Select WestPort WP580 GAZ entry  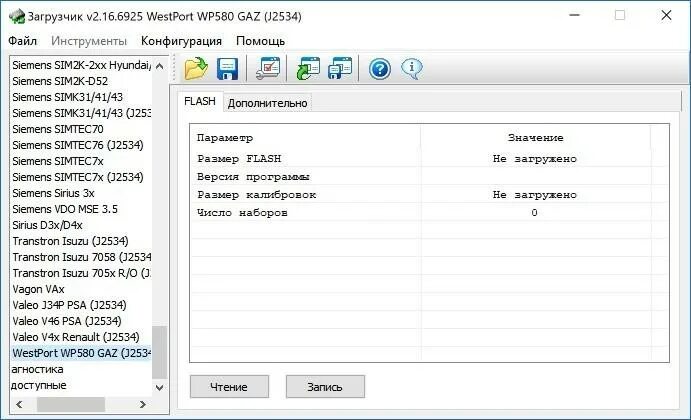[x=82, y=353]
